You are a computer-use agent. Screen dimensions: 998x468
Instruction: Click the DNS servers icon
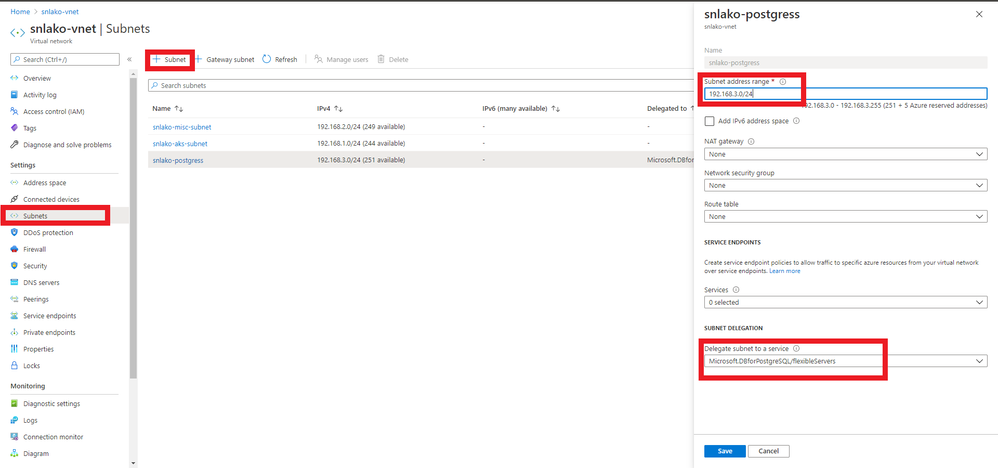point(14,283)
